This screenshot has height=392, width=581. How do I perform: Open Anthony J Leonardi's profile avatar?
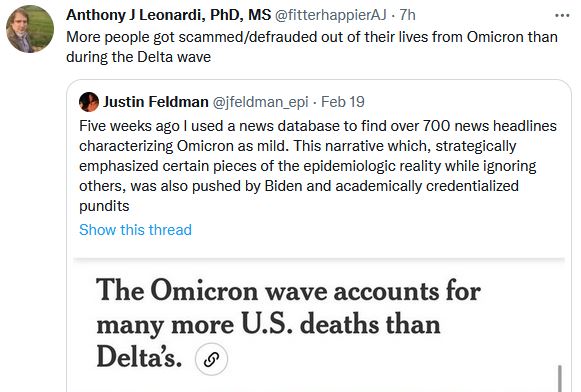[30, 29]
